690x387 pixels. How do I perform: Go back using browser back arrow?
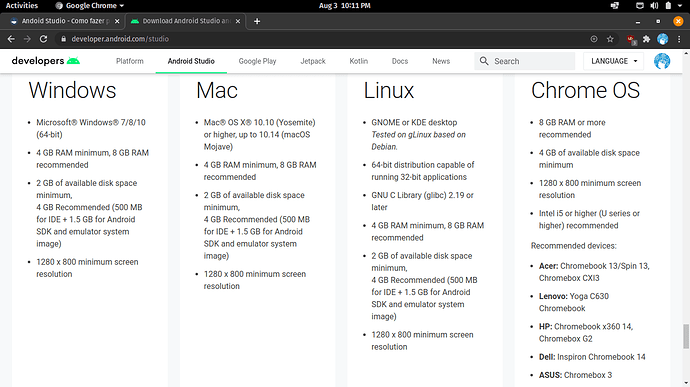11,39
